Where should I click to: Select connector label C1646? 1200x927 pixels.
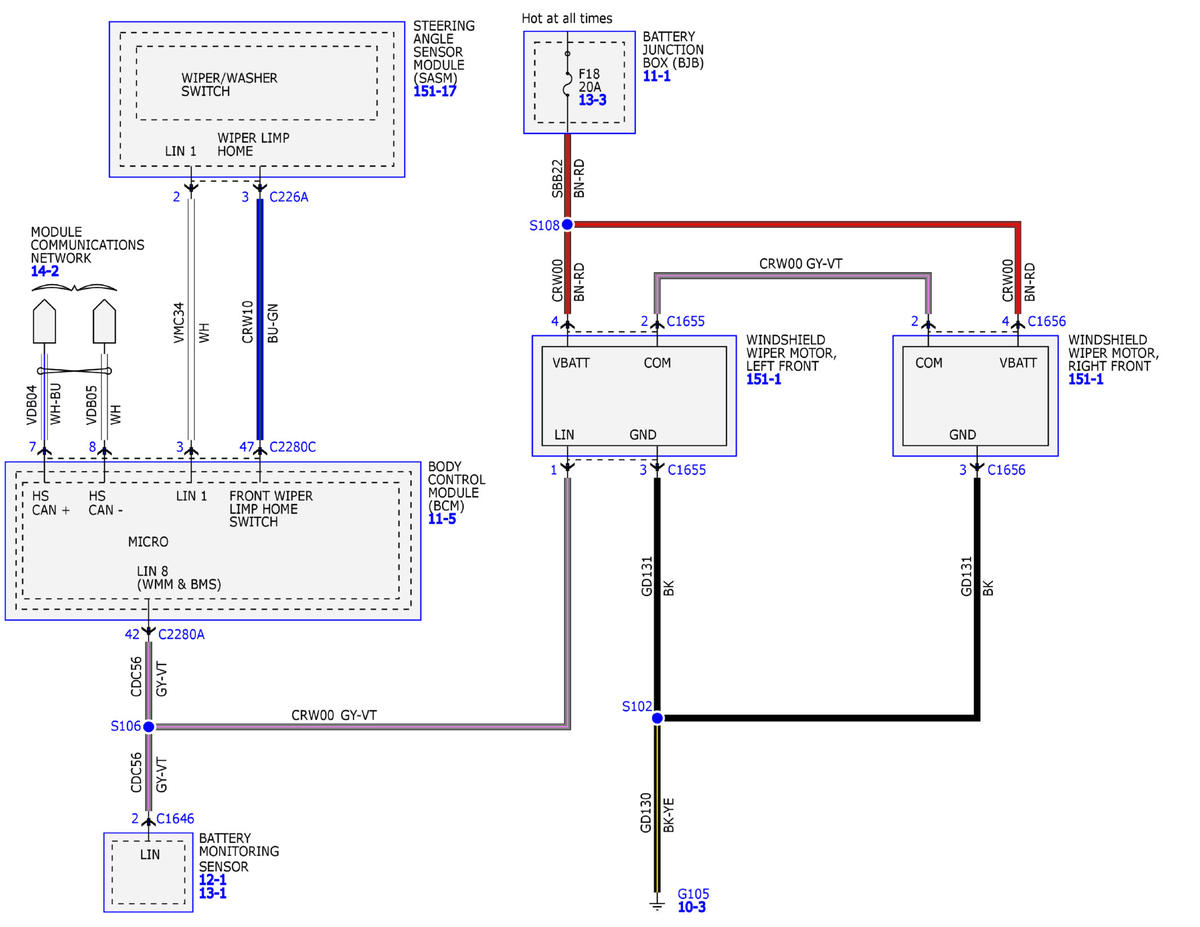coord(175,818)
